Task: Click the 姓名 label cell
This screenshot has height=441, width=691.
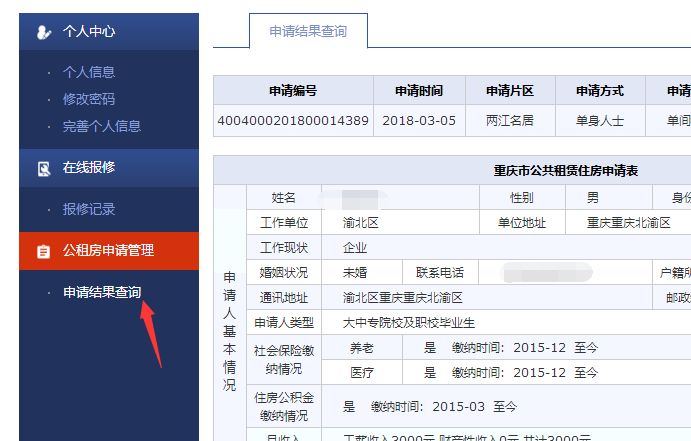Action: [284, 198]
